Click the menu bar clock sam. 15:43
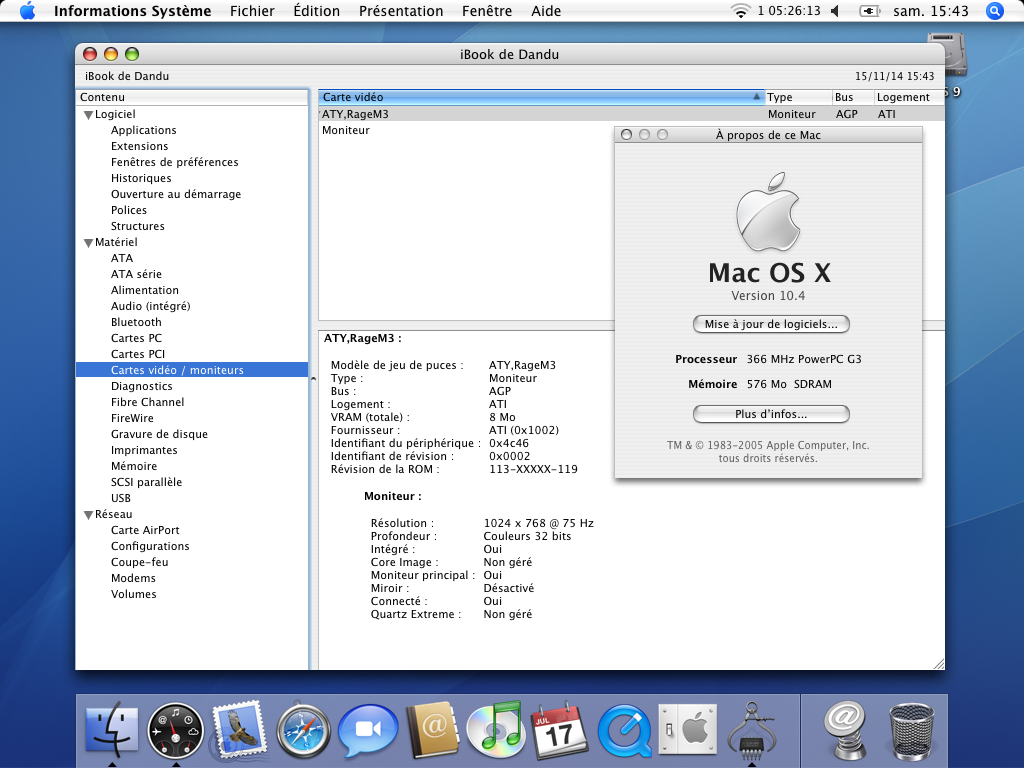The image size is (1024, 768). pos(931,10)
